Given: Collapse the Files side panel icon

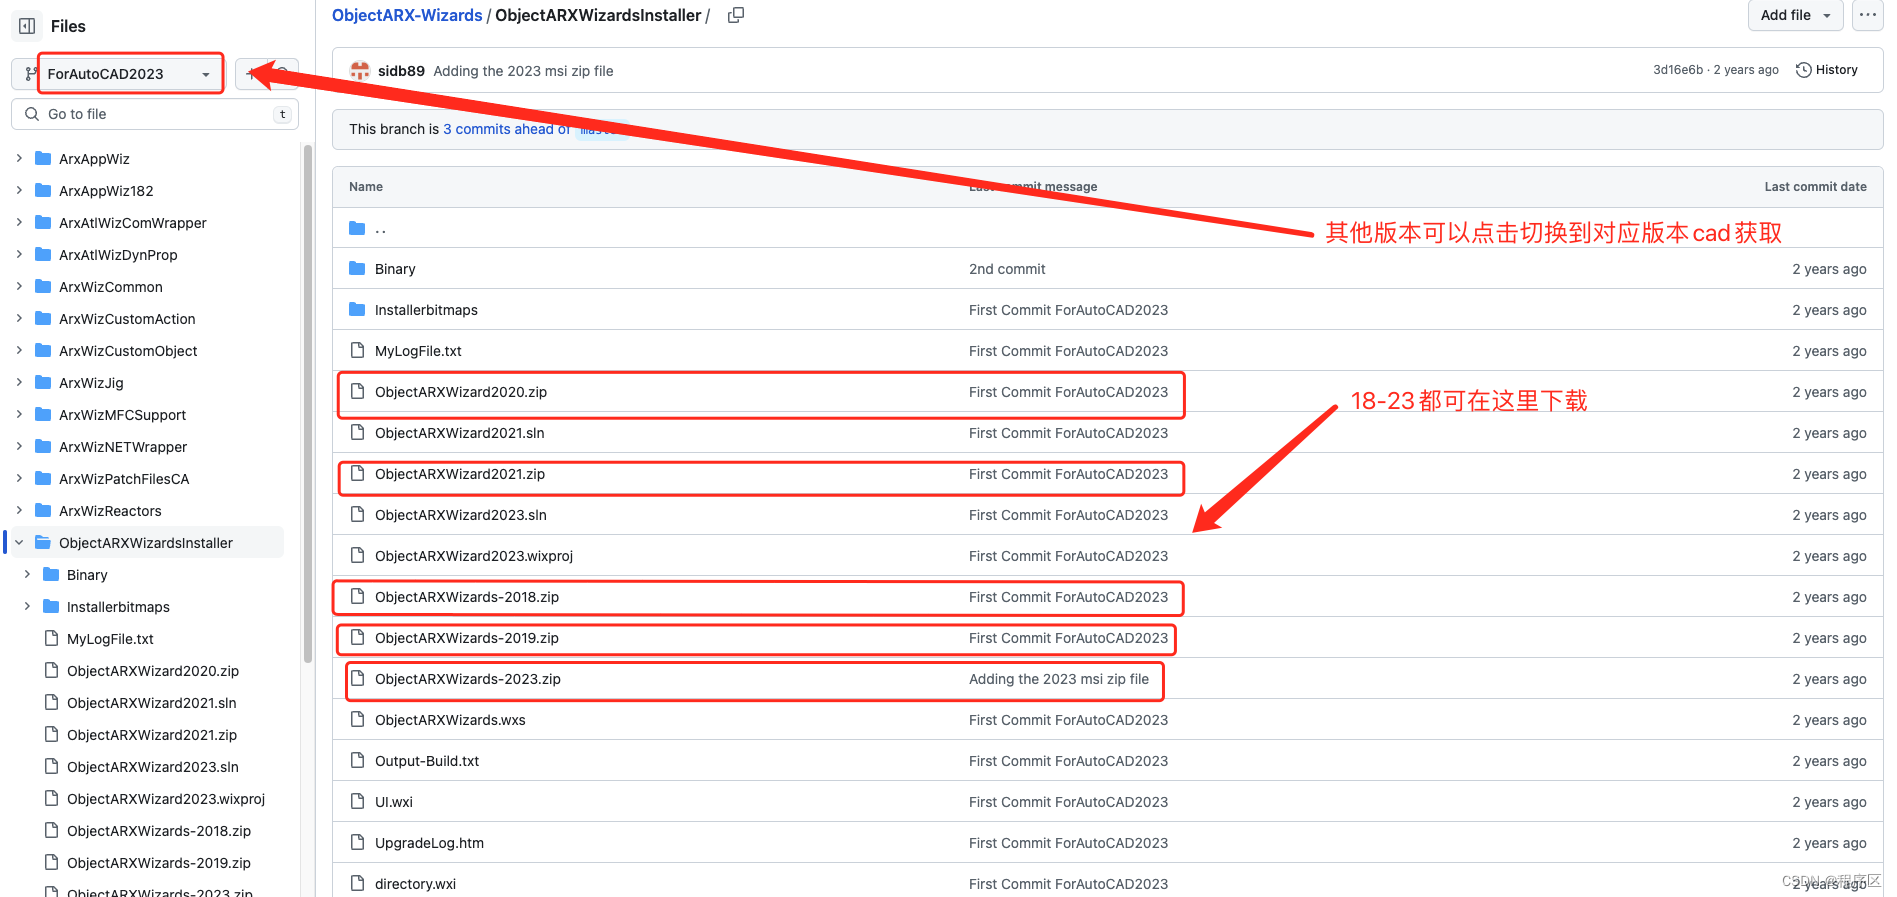Looking at the screenshot, I should pyautogui.click(x=28, y=26).
